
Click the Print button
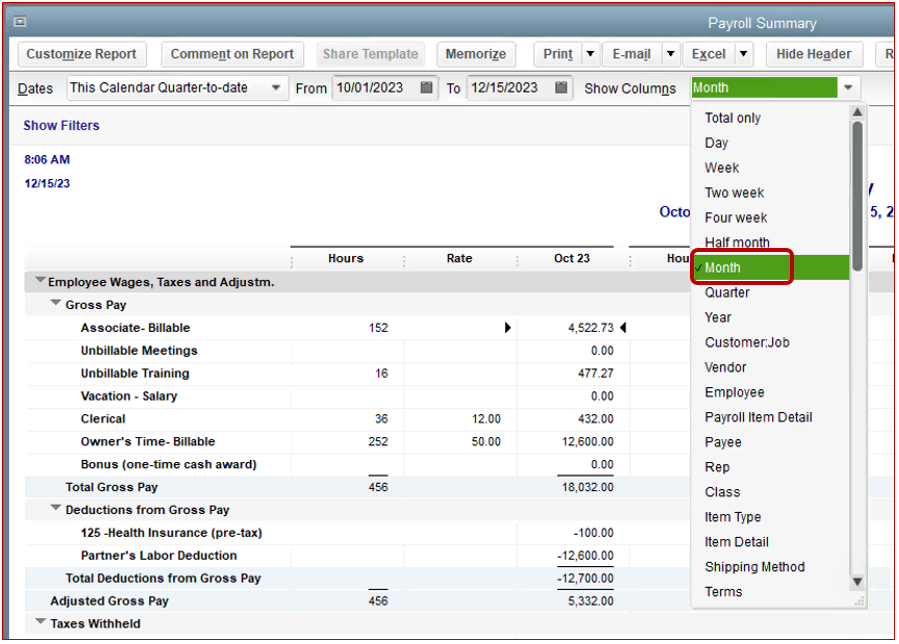point(558,54)
